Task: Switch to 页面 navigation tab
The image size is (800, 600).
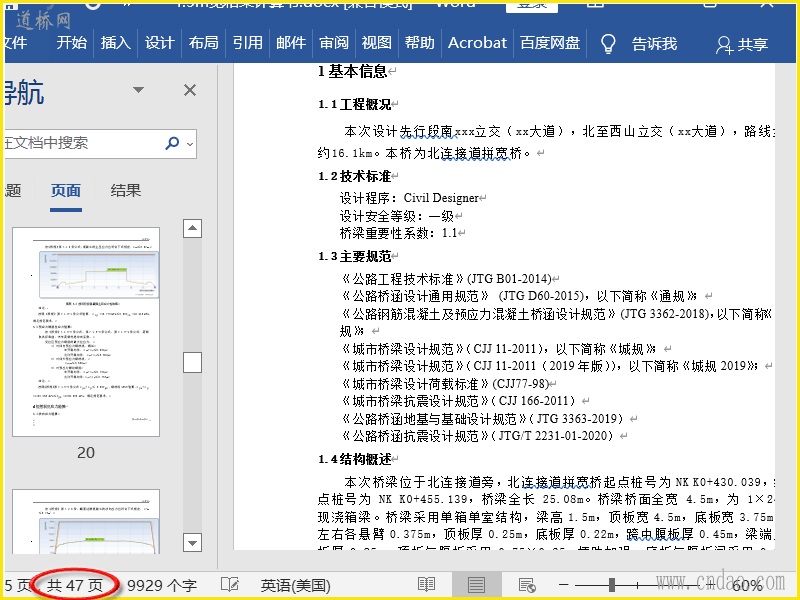Action: [66, 191]
